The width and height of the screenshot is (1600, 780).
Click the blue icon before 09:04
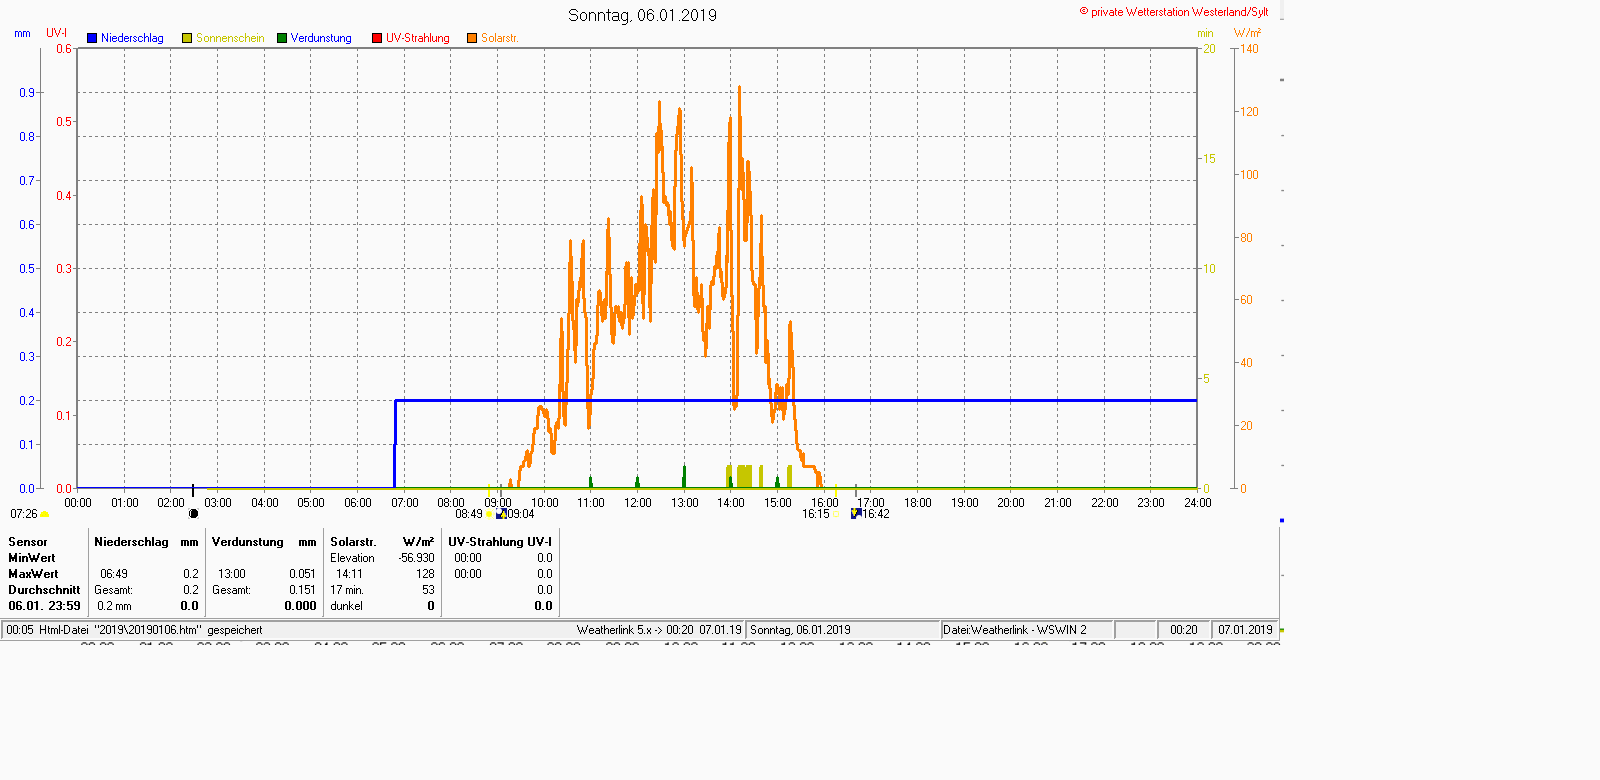click(501, 514)
